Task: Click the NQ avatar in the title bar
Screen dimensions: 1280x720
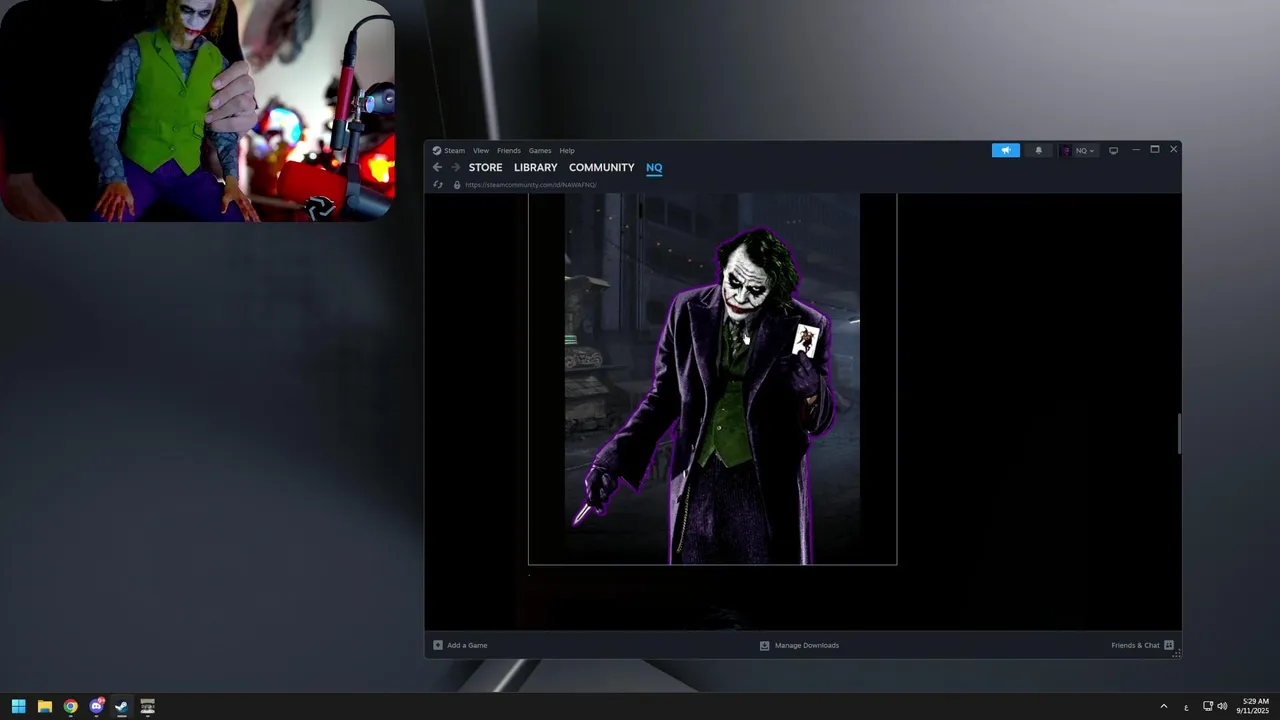Action: 1066,151
